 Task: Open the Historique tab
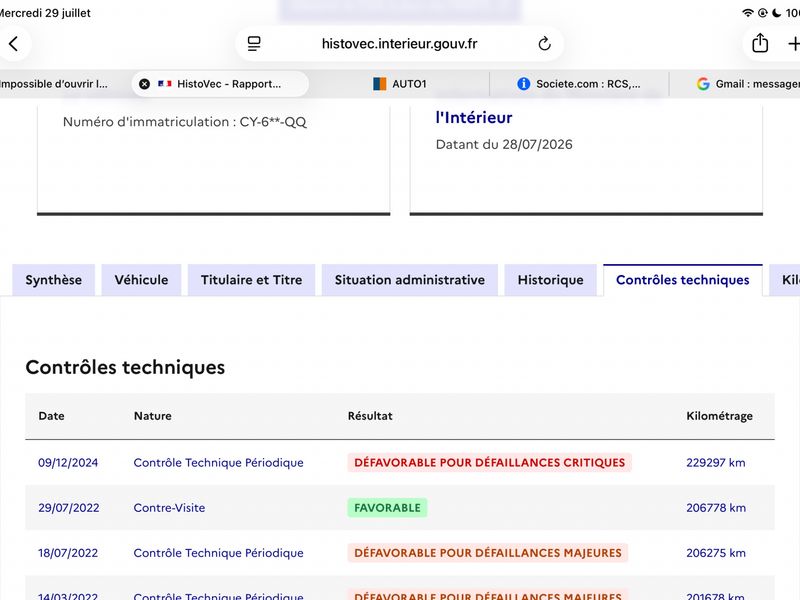[551, 280]
